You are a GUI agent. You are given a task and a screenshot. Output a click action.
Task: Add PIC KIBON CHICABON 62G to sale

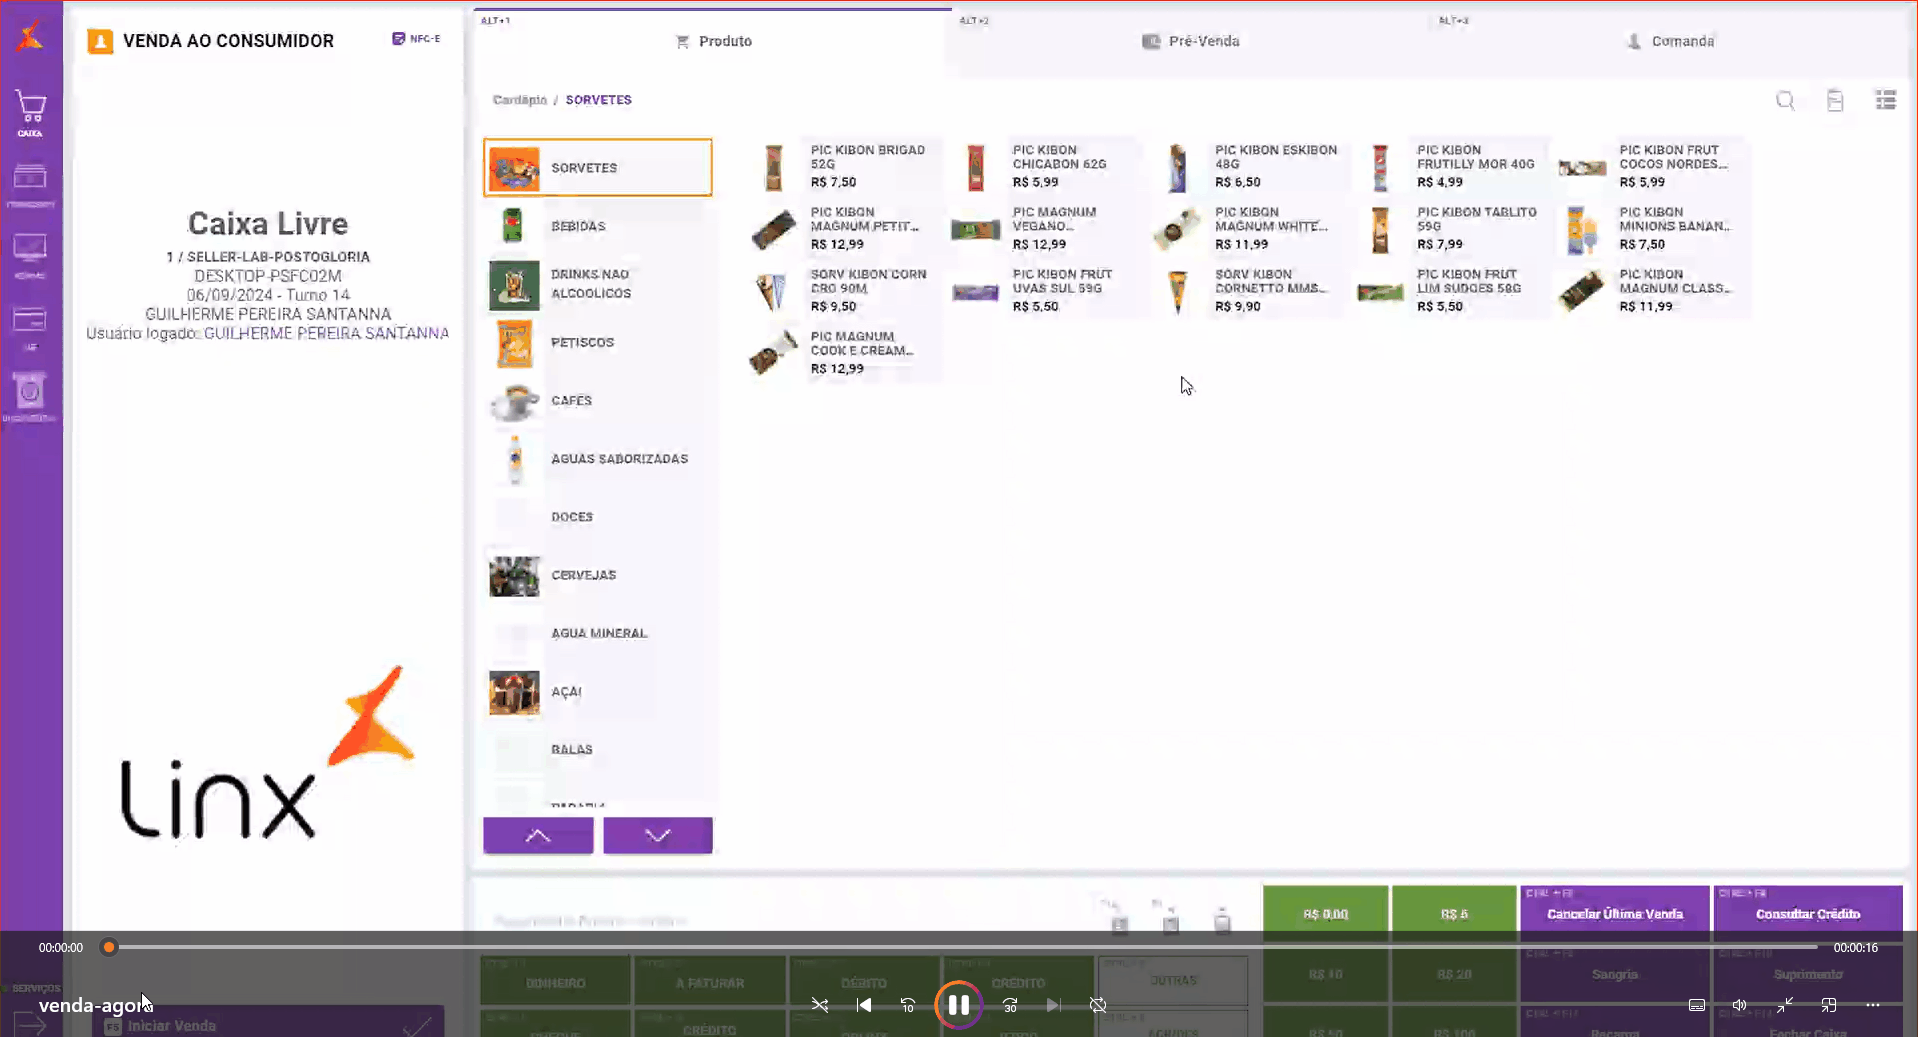[x=1047, y=166]
